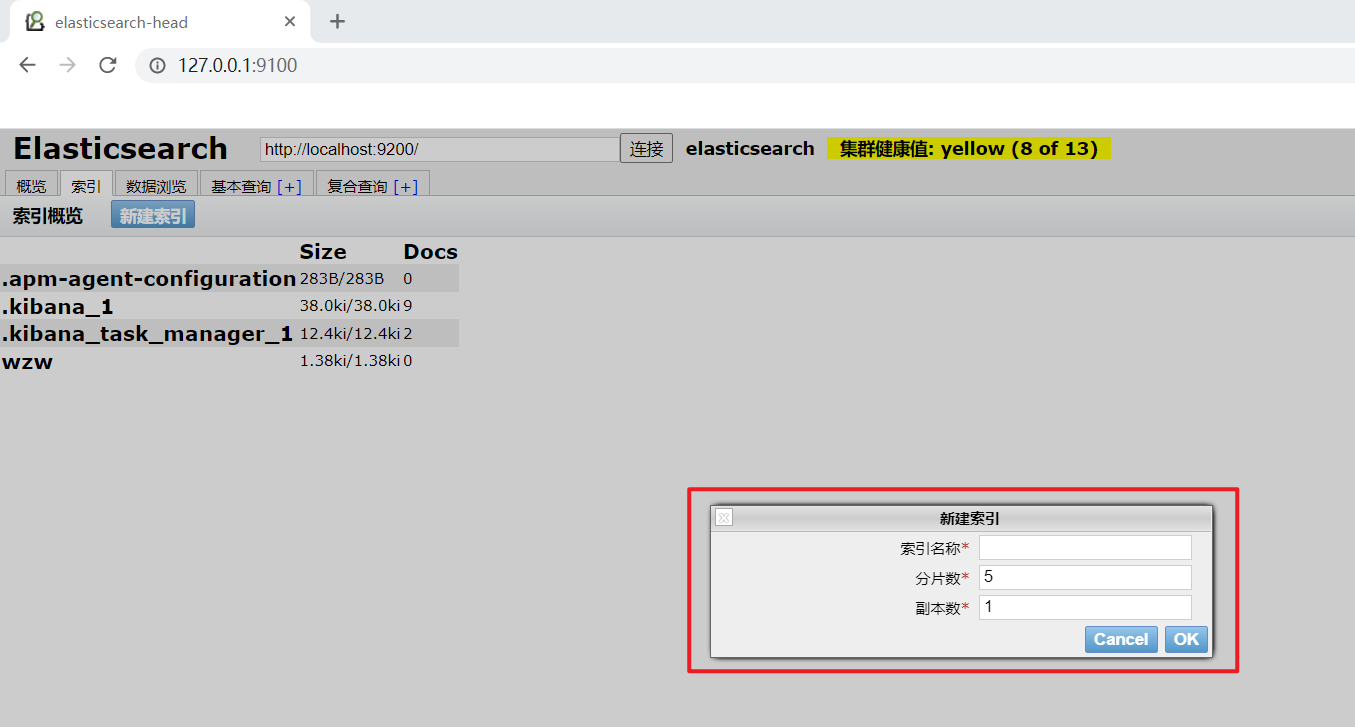
Task: Click the elasticsearch-head tab favicon
Action: coord(35,21)
